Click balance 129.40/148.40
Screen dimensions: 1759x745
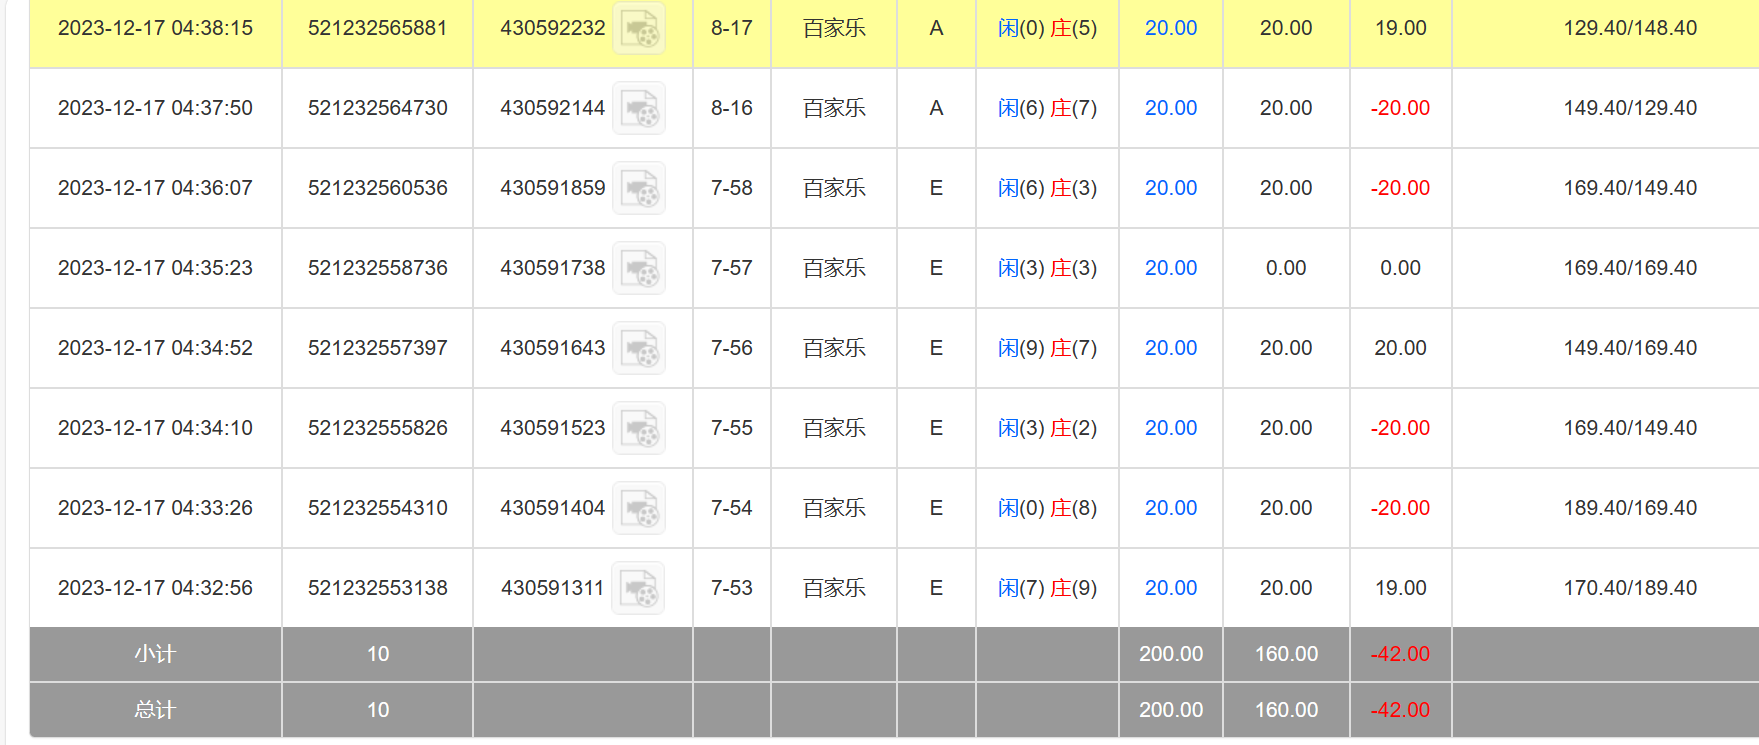click(x=1630, y=28)
